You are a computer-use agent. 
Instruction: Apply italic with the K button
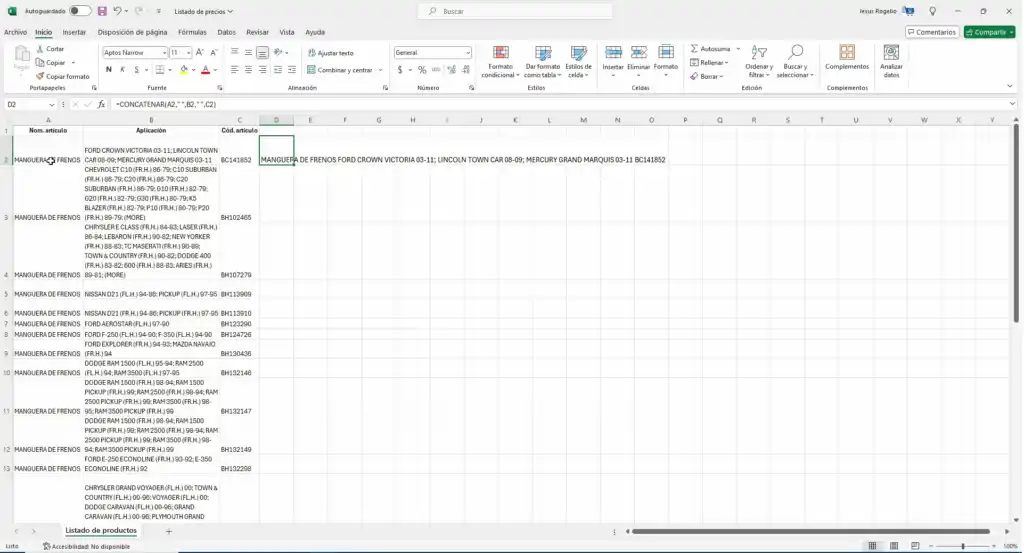click(122, 70)
